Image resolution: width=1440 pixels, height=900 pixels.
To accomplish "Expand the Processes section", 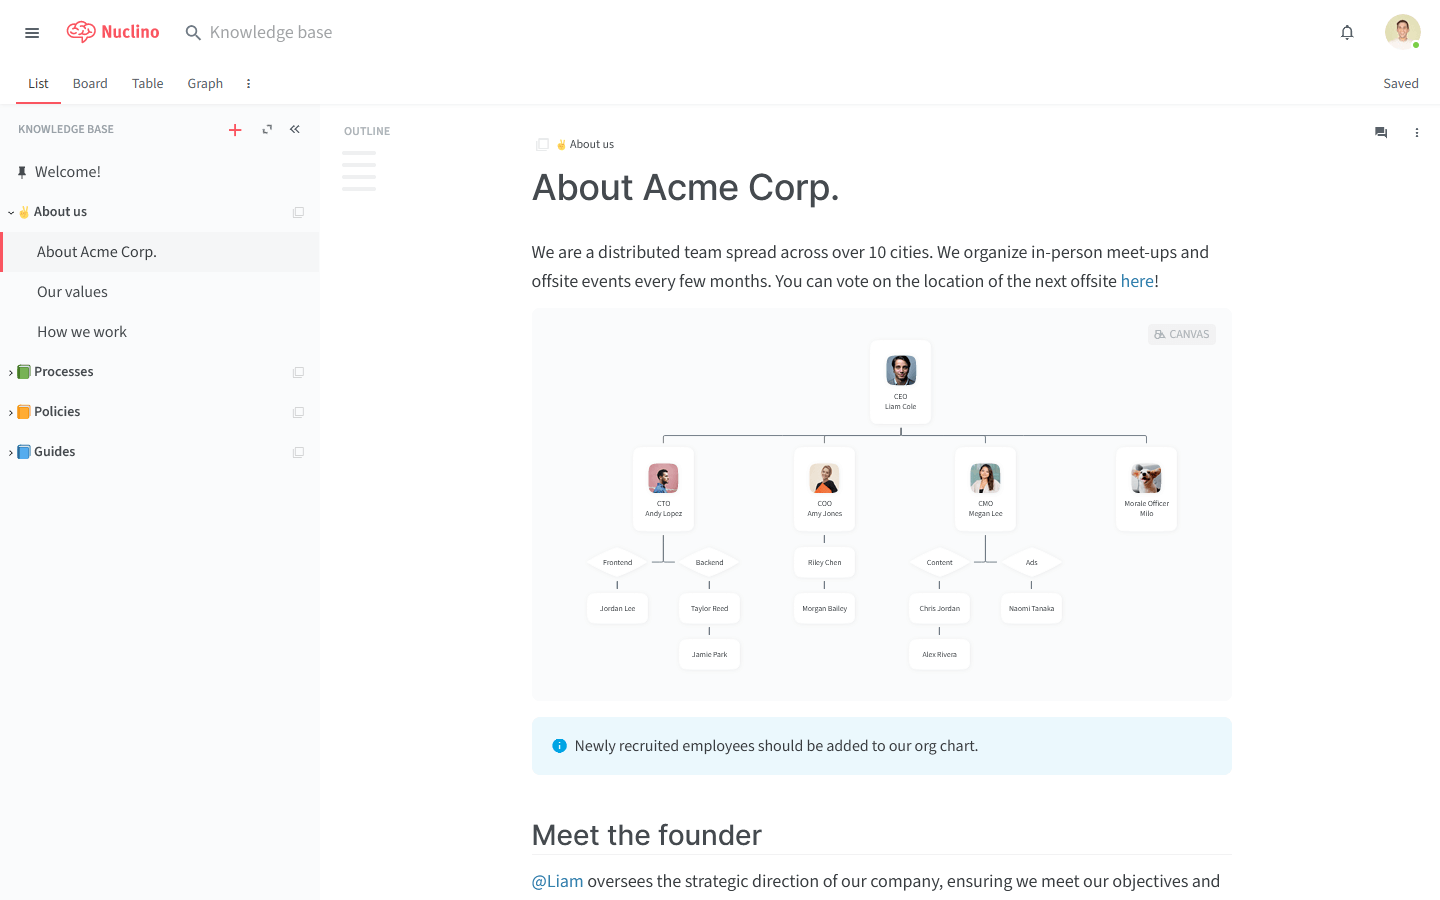I will [12, 371].
